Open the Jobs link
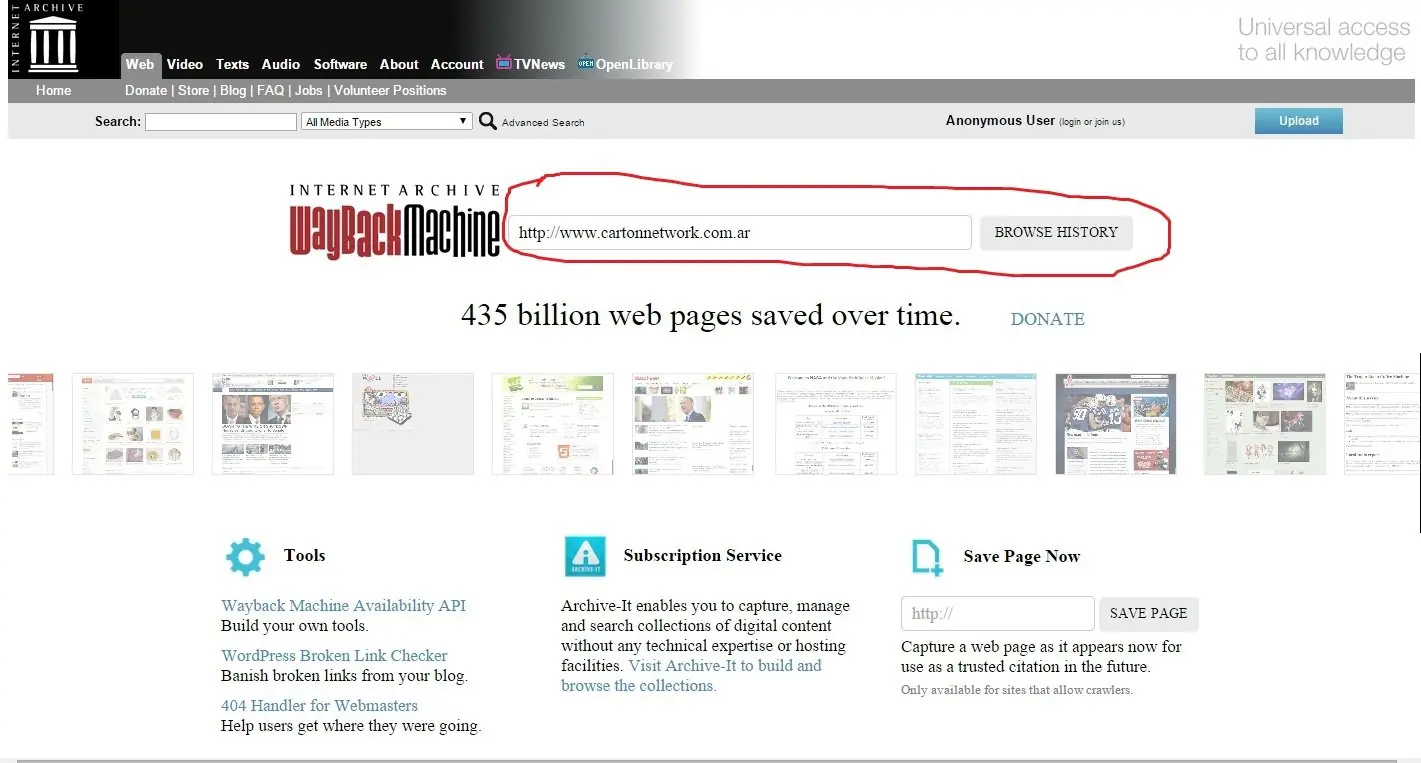This screenshot has height=763, width=1421. [x=309, y=90]
